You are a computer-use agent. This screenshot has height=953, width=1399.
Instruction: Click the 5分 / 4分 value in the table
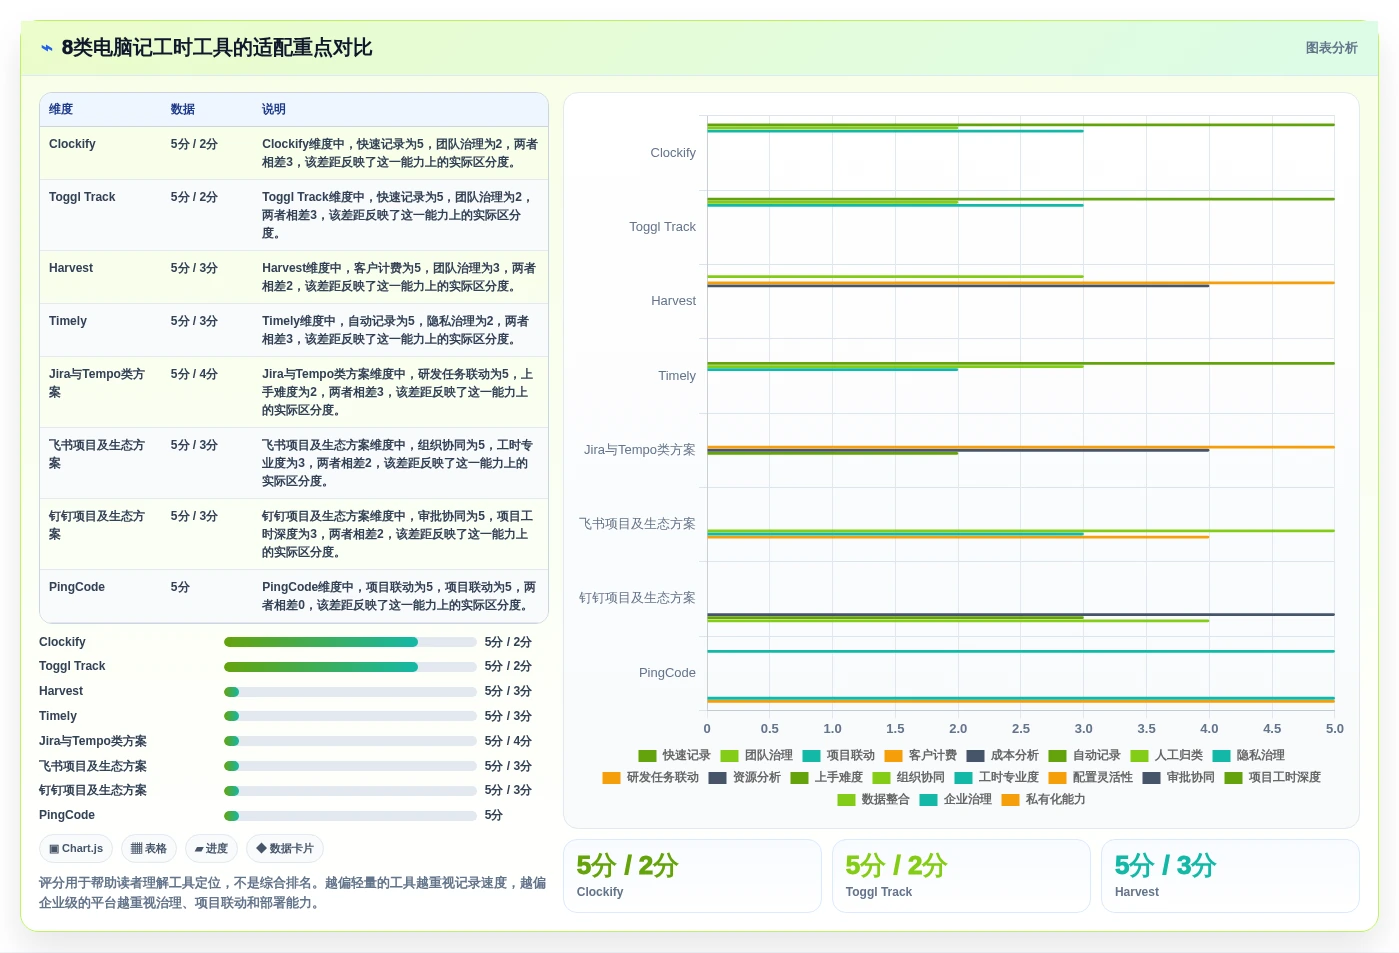[x=194, y=374]
